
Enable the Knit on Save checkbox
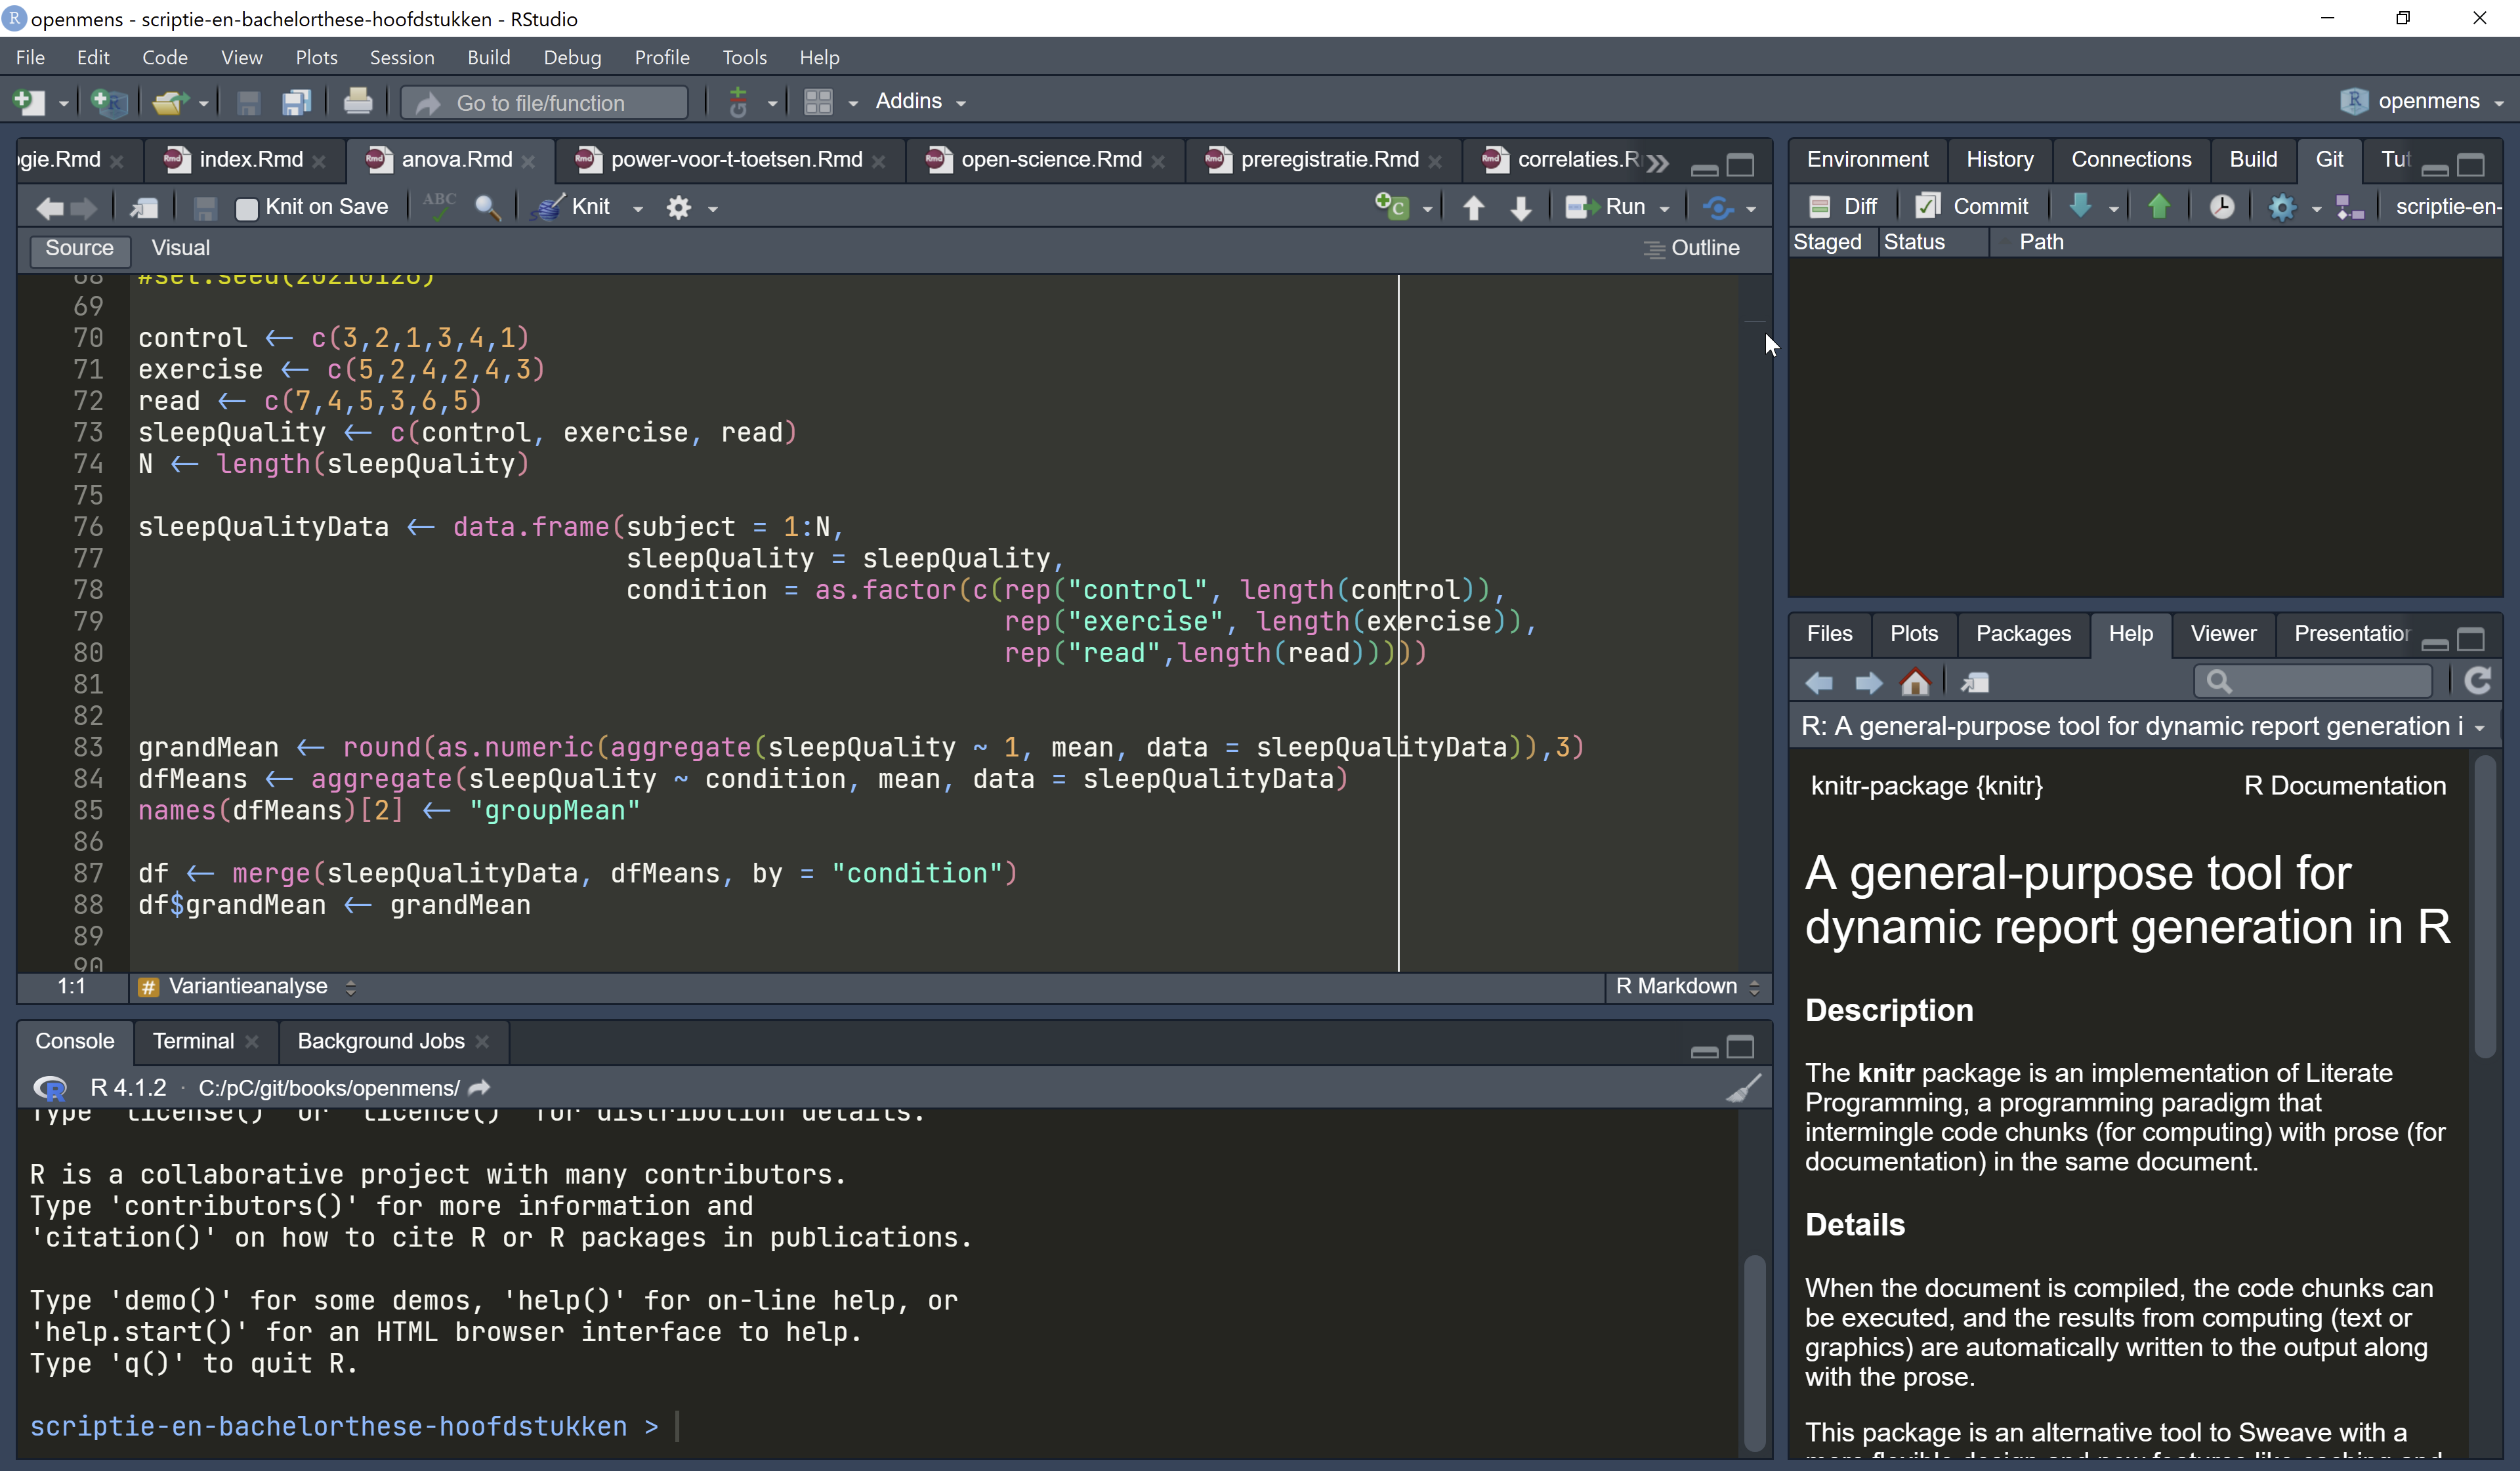point(247,207)
